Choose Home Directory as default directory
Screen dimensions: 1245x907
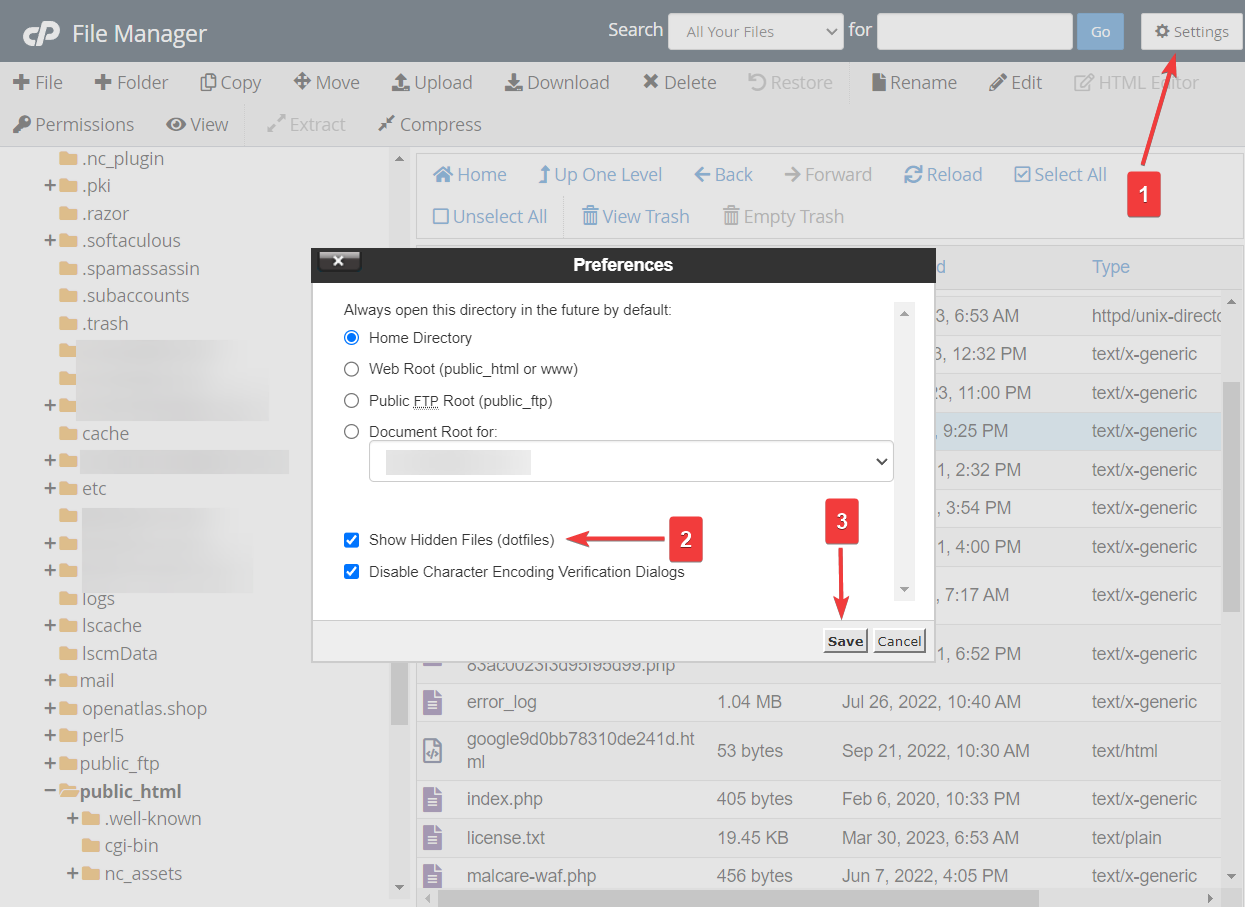click(352, 338)
